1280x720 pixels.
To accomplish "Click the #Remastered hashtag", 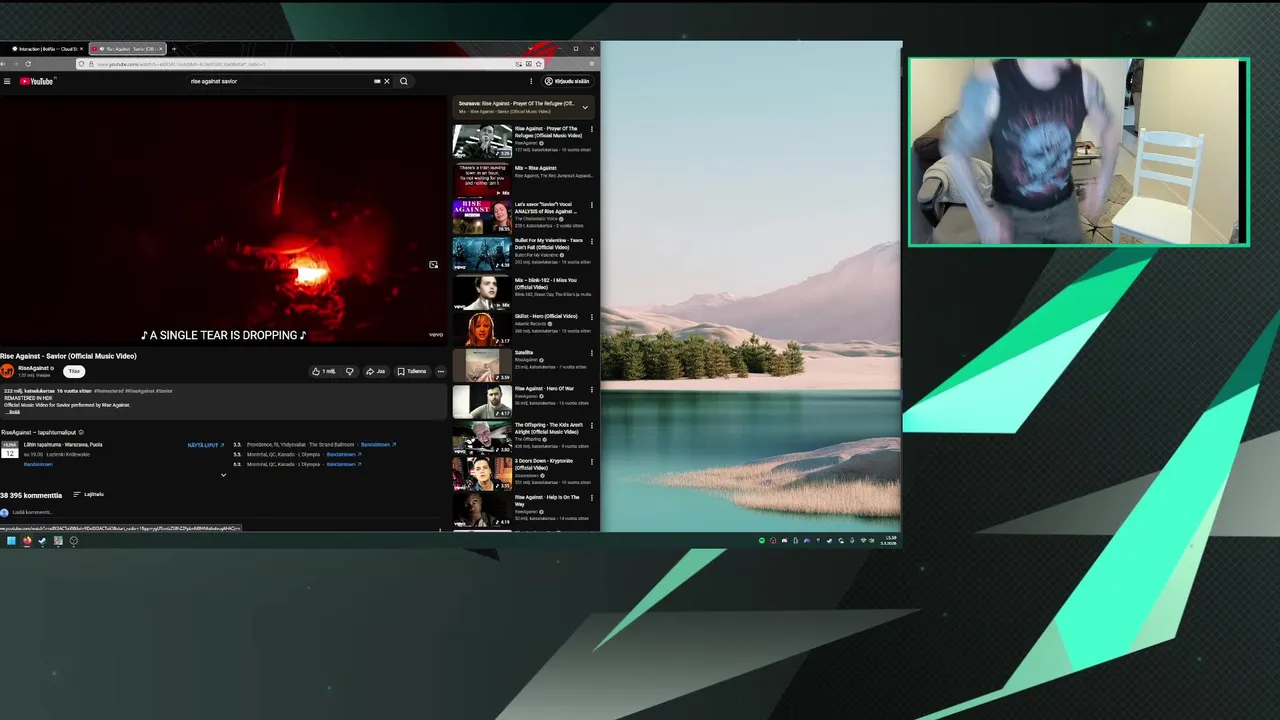I will pos(108,391).
